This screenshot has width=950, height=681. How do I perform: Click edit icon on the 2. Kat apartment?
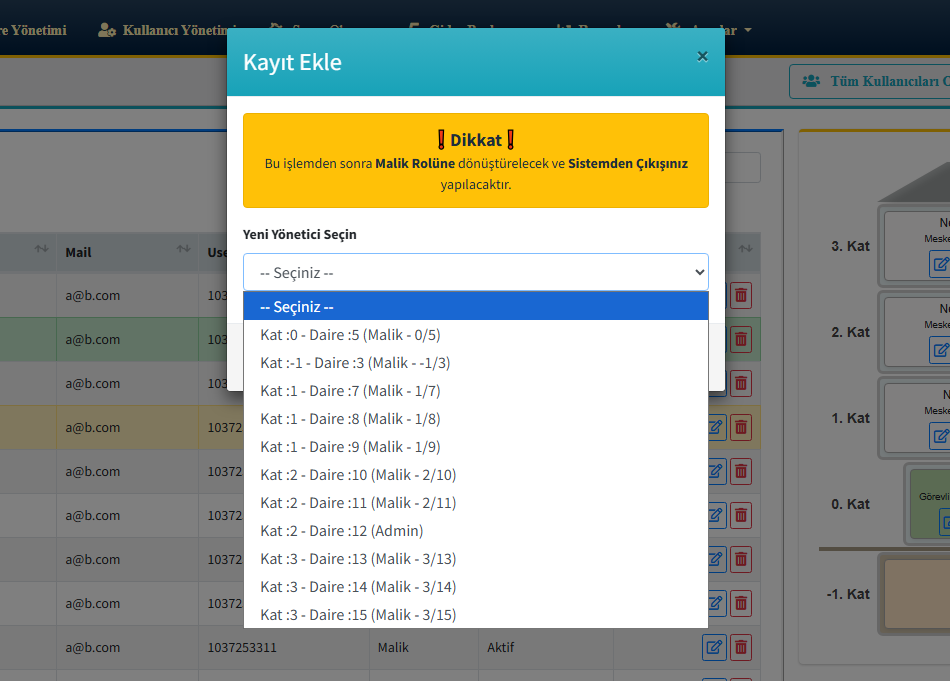pos(940,350)
